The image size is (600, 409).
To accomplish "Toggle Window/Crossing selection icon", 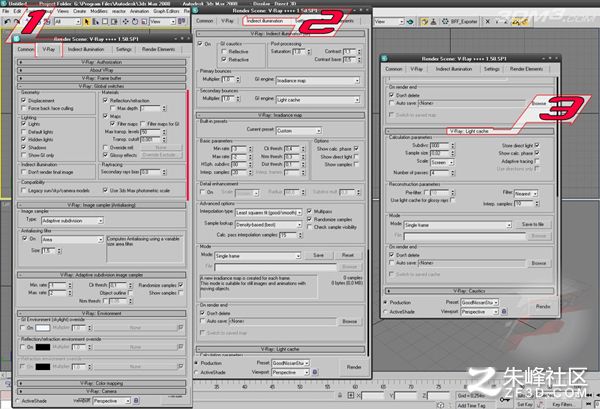I will point(114,22).
